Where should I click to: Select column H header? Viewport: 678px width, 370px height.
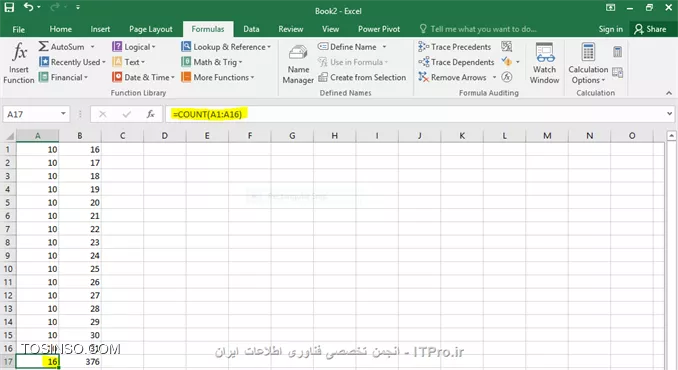pyautogui.click(x=335, y=136)
